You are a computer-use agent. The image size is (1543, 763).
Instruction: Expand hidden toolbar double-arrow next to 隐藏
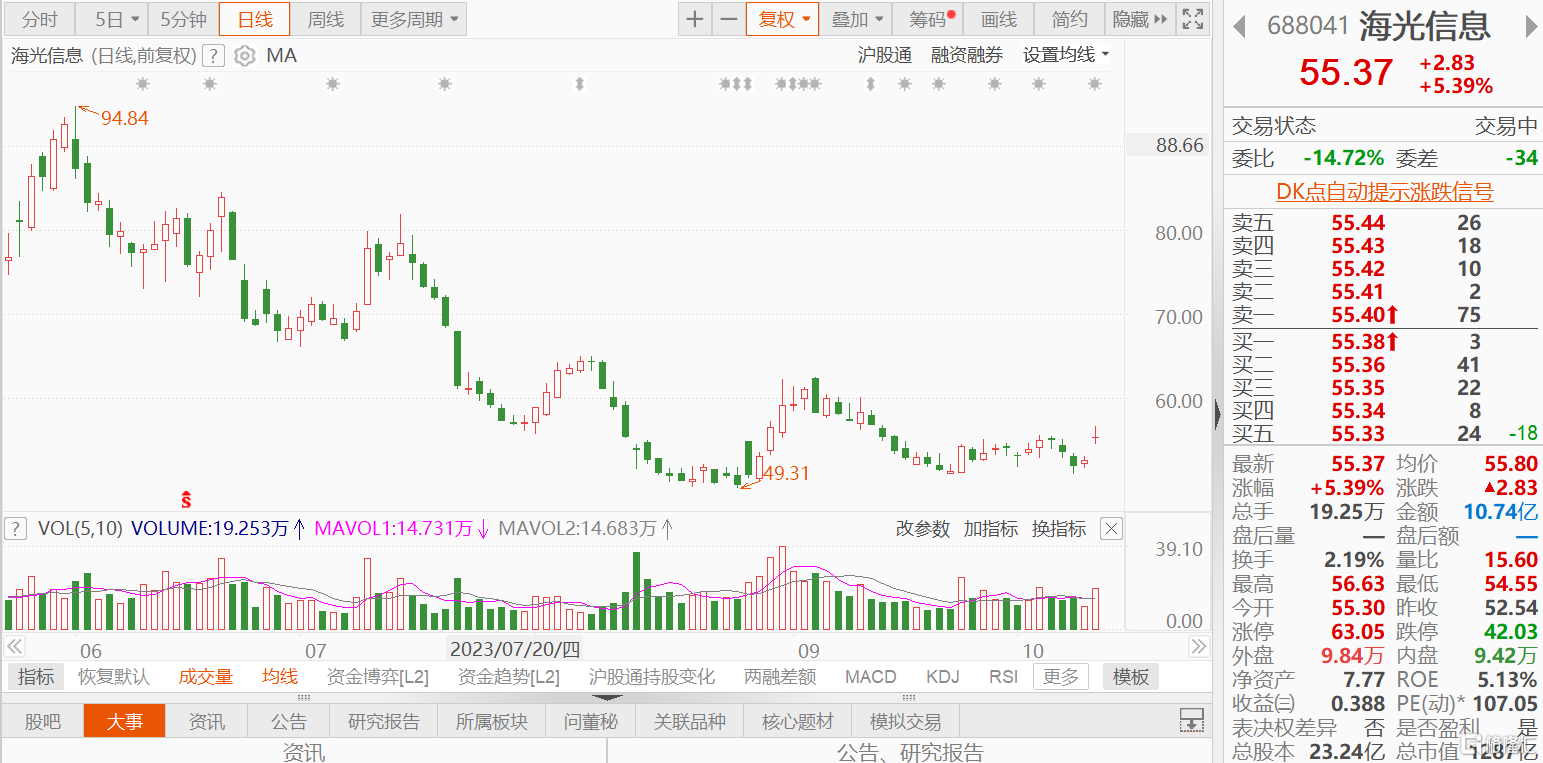(1161, 19)
